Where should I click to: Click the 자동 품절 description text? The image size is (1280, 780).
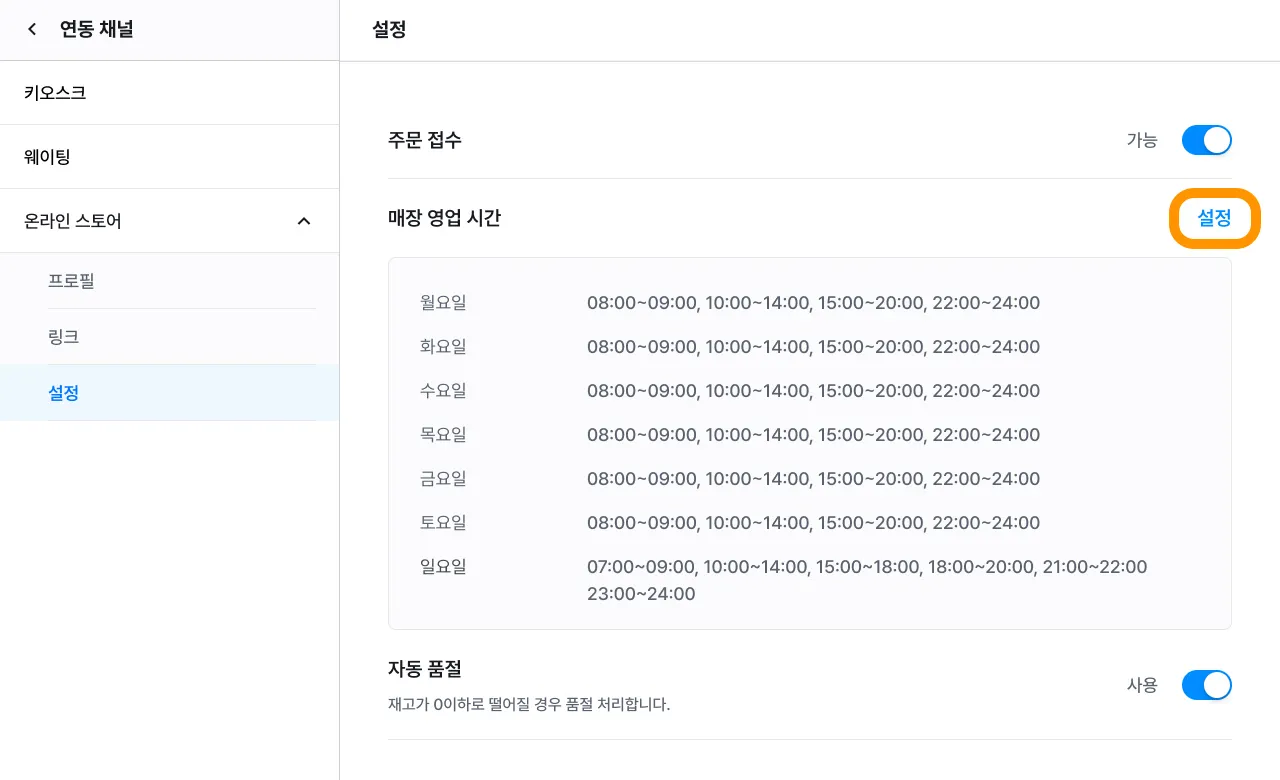coord(529,705)
